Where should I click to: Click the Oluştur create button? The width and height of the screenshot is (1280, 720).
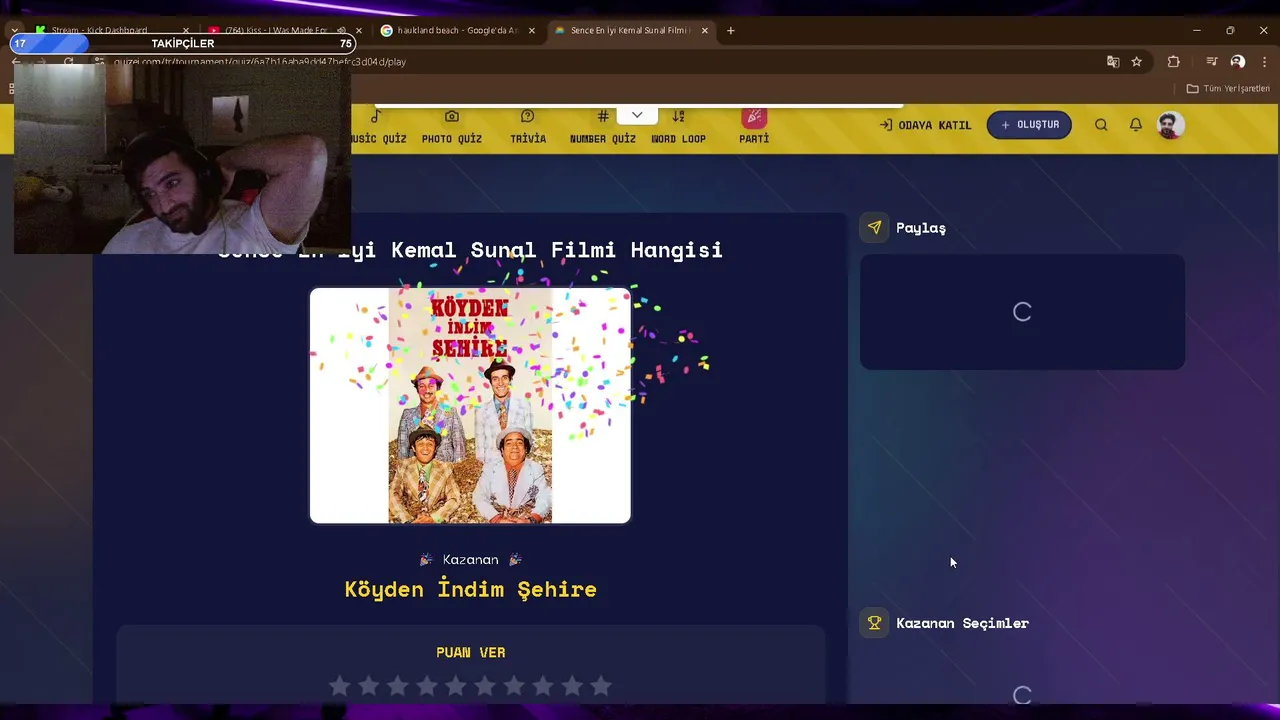click(x=1029, y=125)
